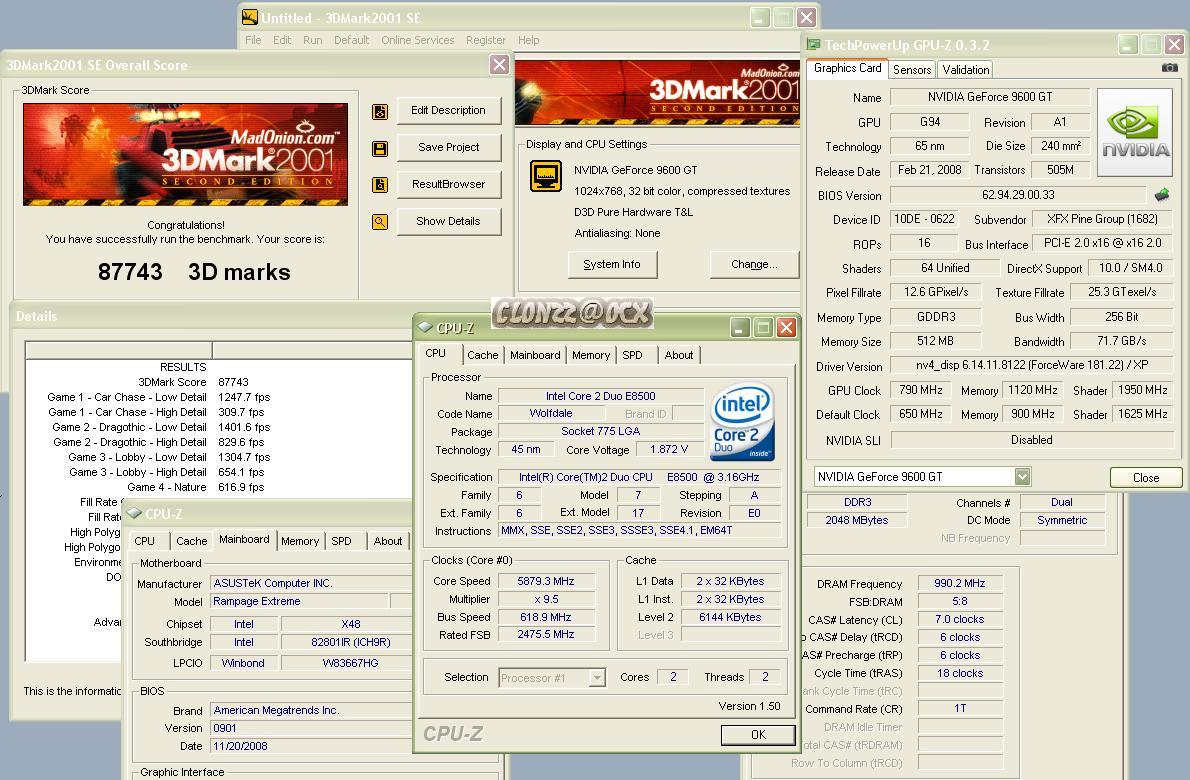This screenshot has width=1190, height=780.
Task: Click the 87743 3D marks score text
Action: pos(194,272)
